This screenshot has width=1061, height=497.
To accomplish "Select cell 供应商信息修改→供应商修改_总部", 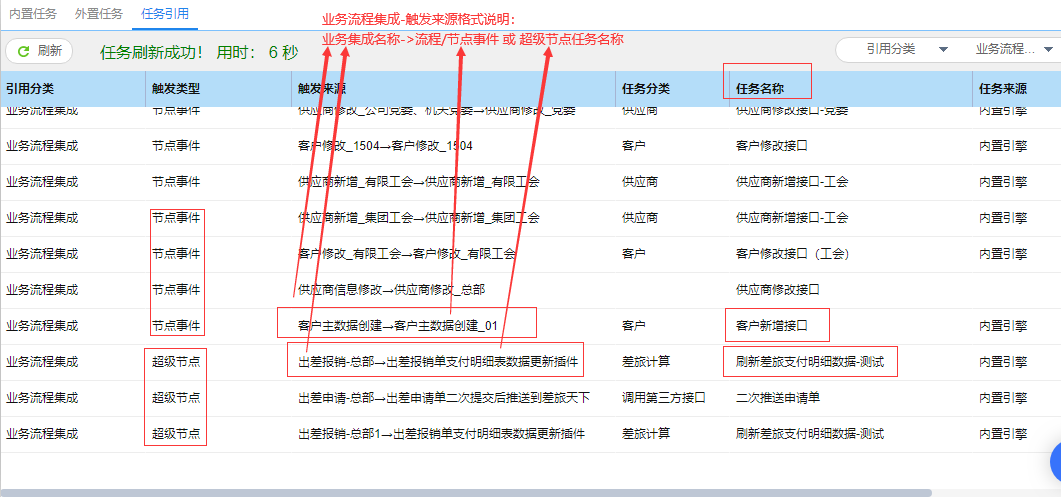I will (x=391, y=290).
